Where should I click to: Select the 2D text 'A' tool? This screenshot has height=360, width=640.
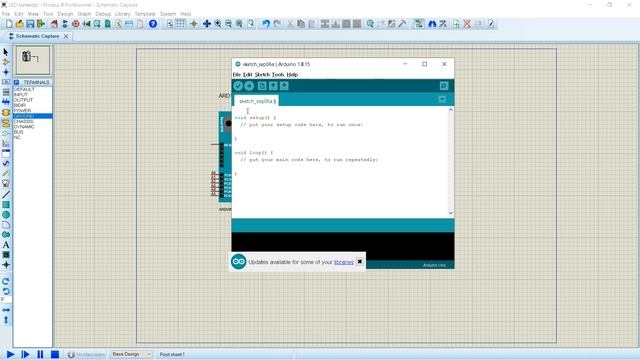click(6, 245)
